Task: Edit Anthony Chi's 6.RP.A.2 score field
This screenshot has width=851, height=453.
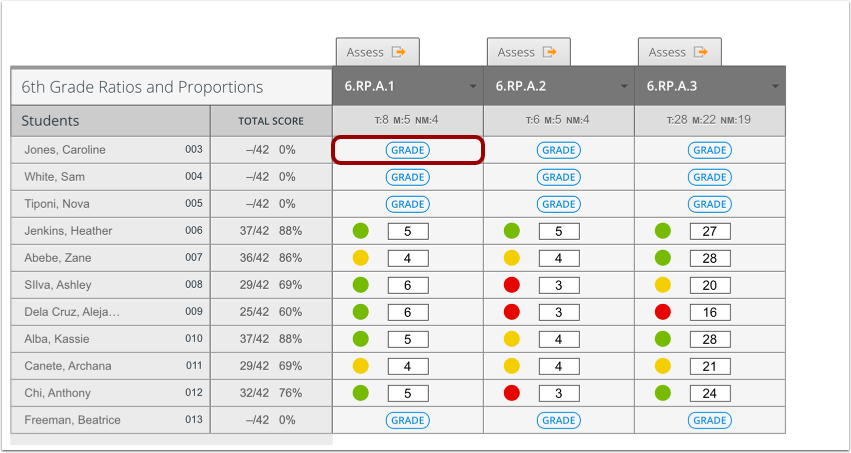Action: point(559,393)
